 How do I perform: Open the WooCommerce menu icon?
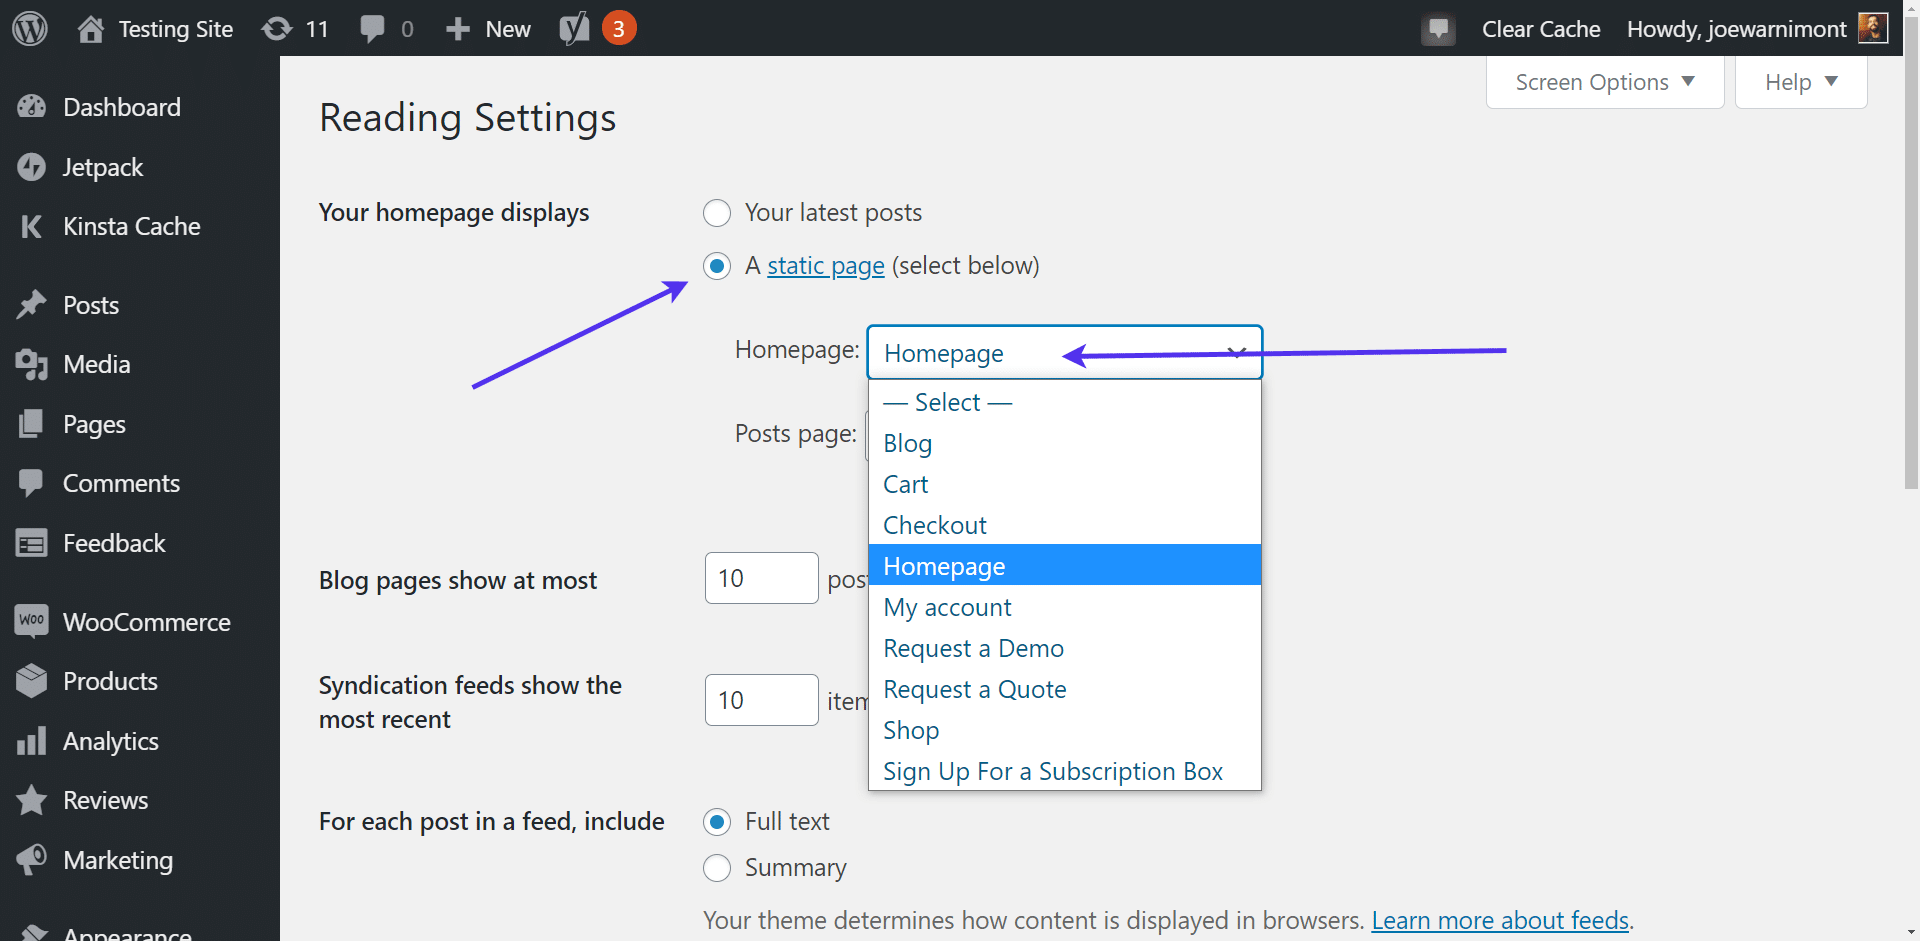[32, 621]
